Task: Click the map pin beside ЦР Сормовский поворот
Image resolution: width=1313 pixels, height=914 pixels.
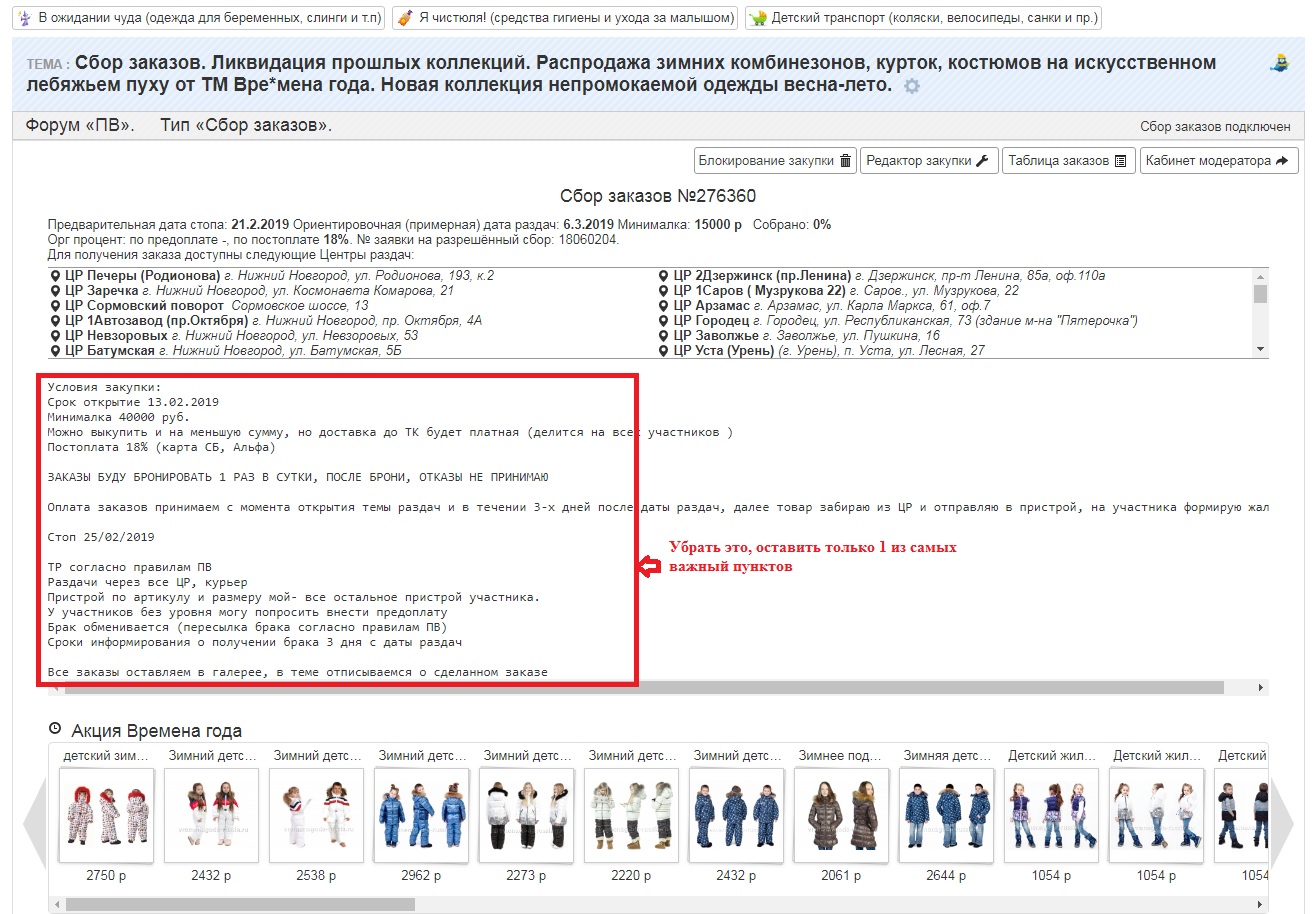Action: pos(55,306)
